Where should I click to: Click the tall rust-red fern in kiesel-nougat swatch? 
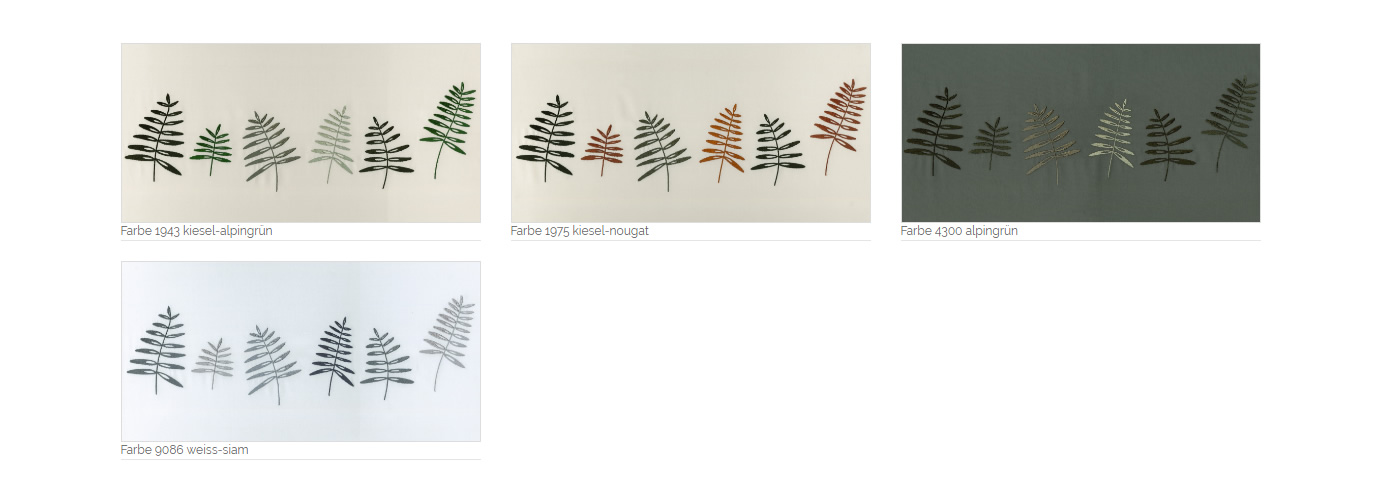click(838, 127)
